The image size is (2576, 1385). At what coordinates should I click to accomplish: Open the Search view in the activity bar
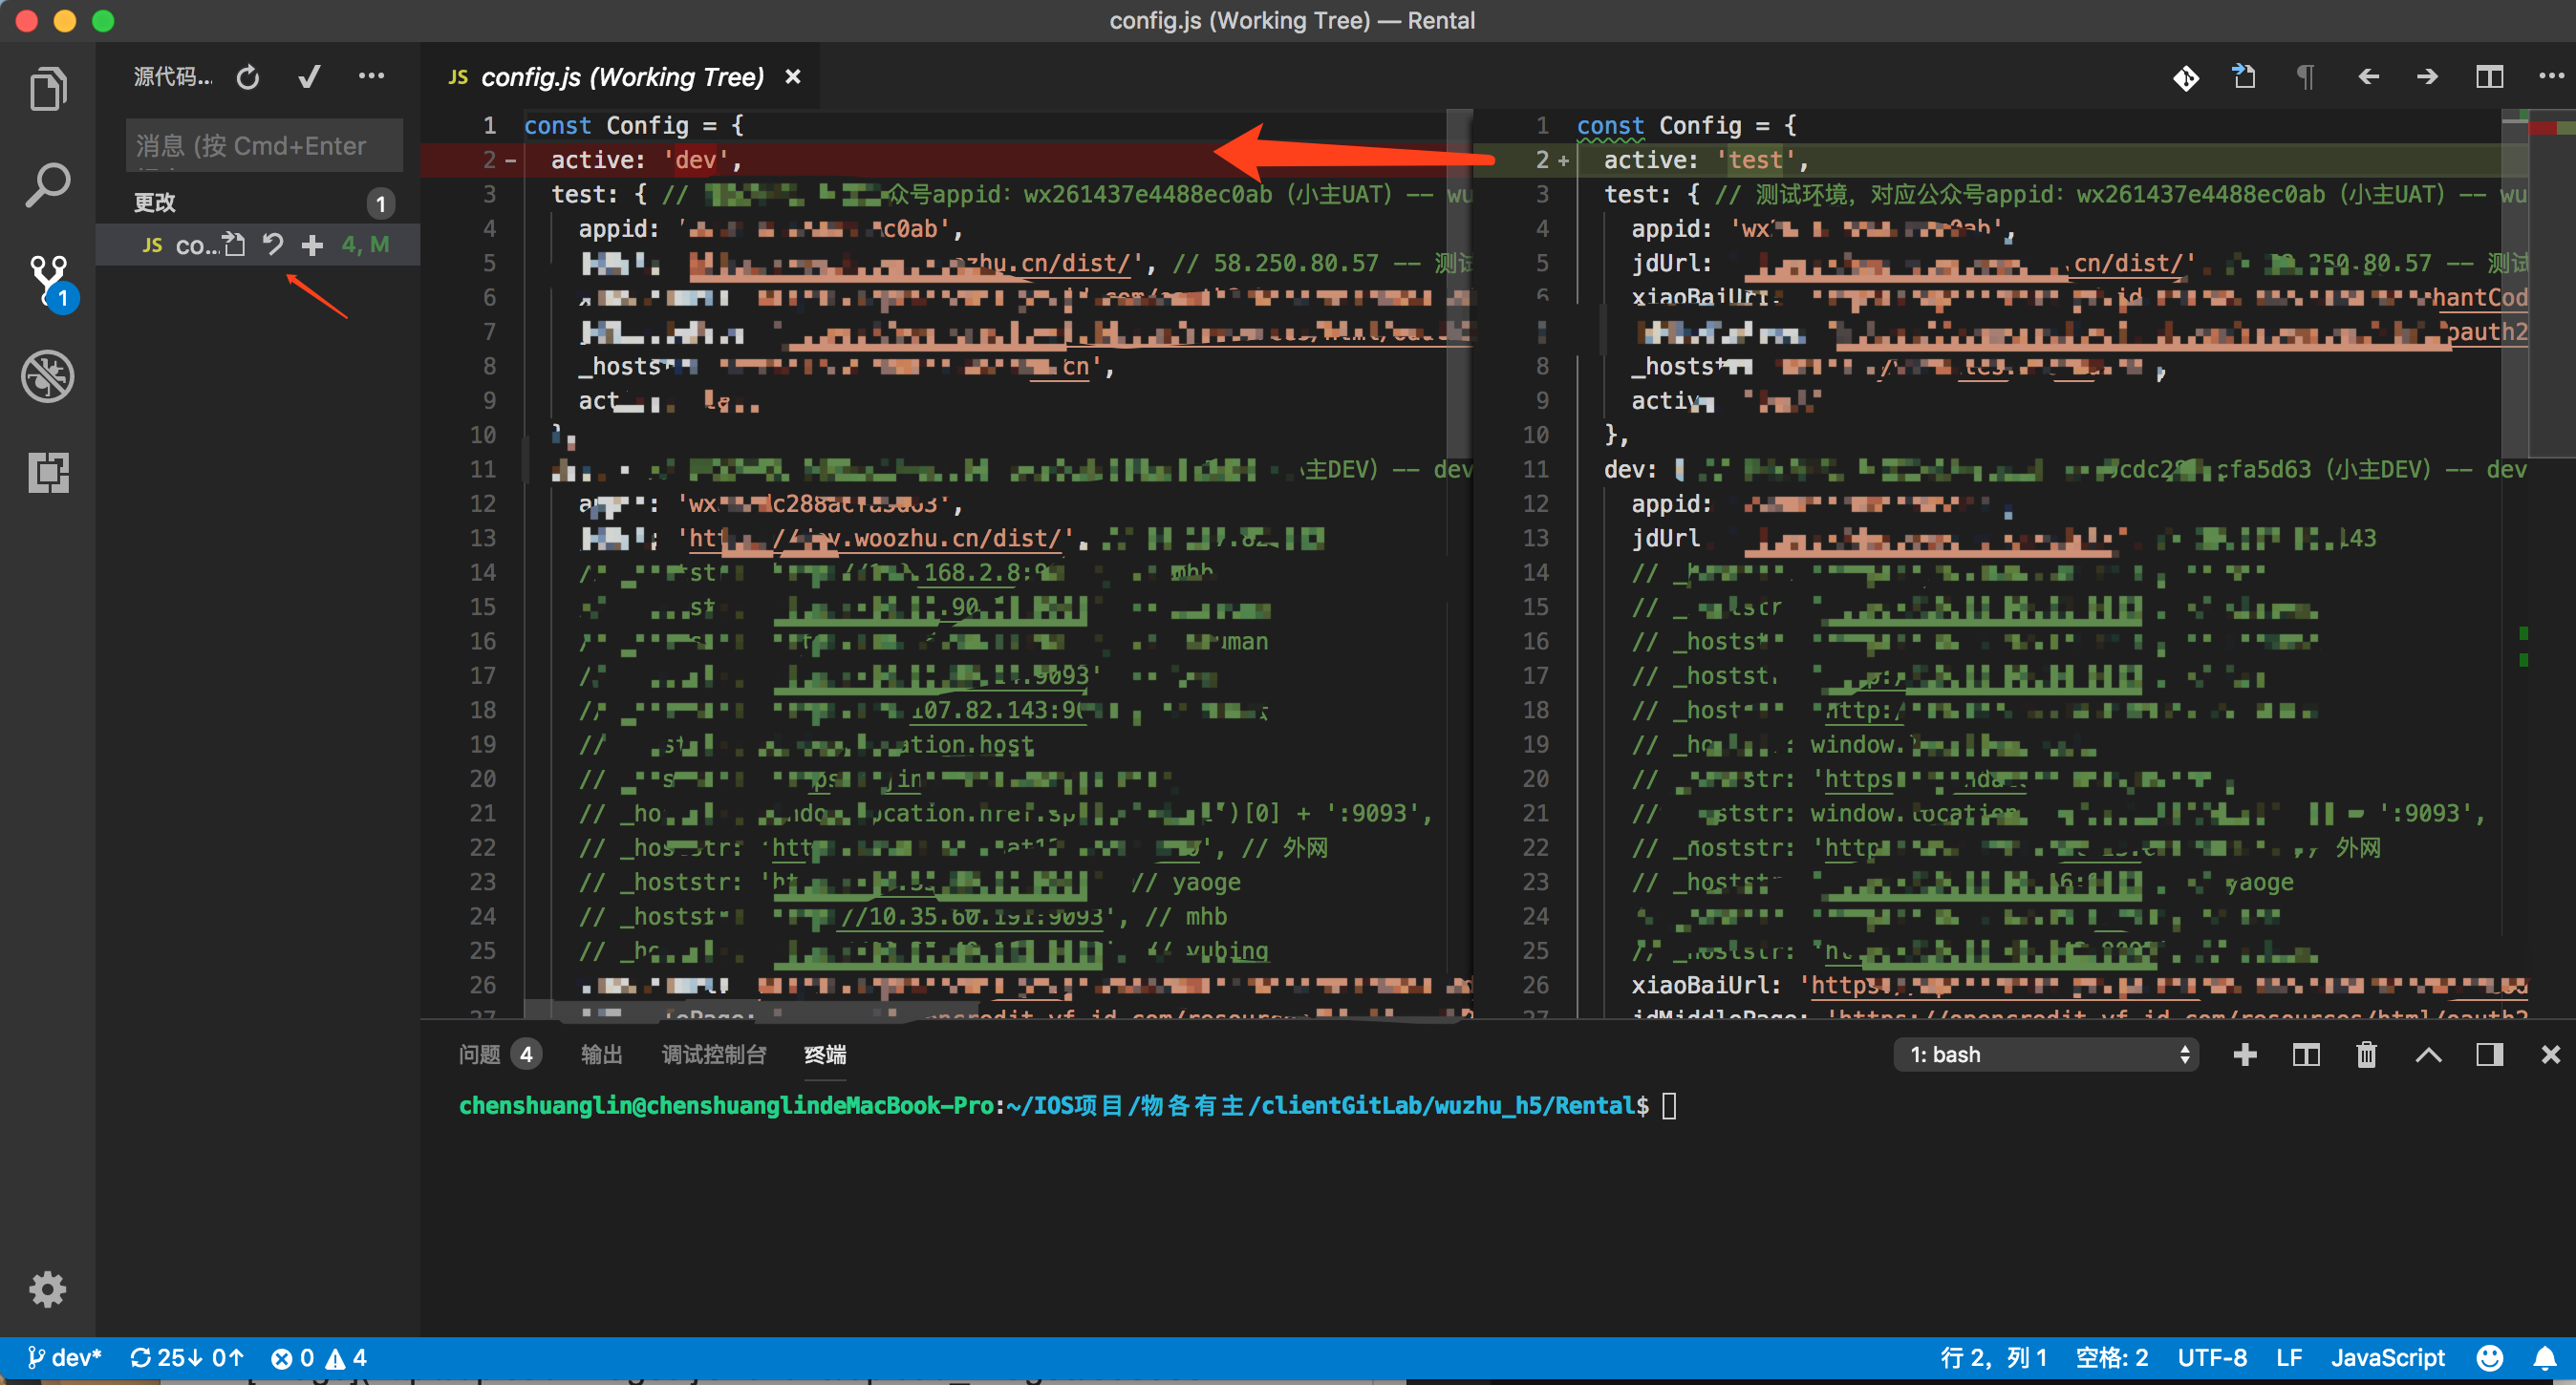tap(47, 184)
